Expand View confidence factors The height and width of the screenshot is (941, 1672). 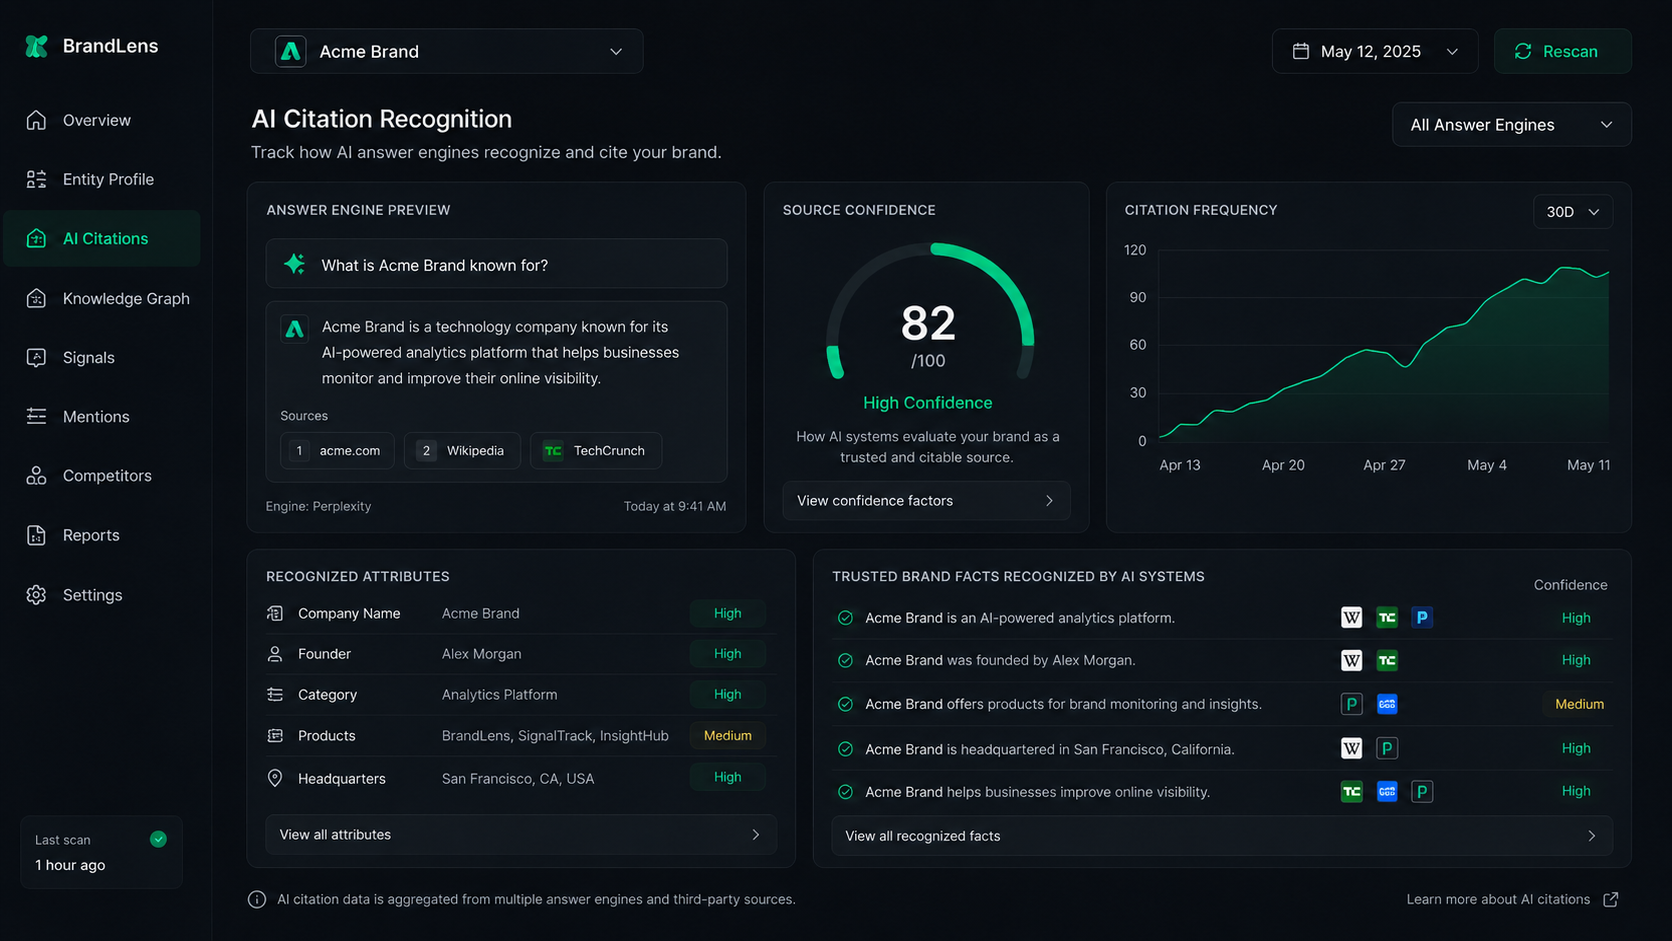click(x=926, y=501)
